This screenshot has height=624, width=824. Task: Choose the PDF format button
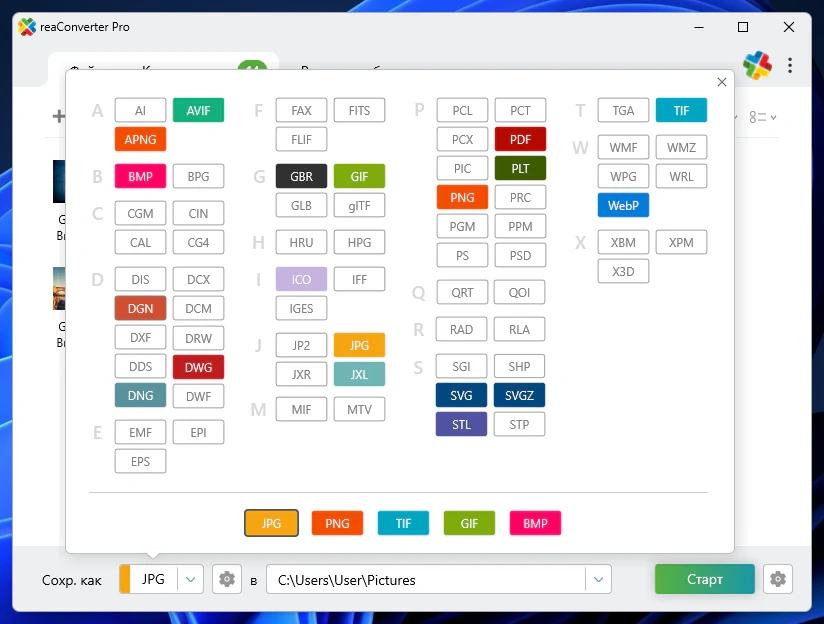pyautogui.click(x=520, y=139)
